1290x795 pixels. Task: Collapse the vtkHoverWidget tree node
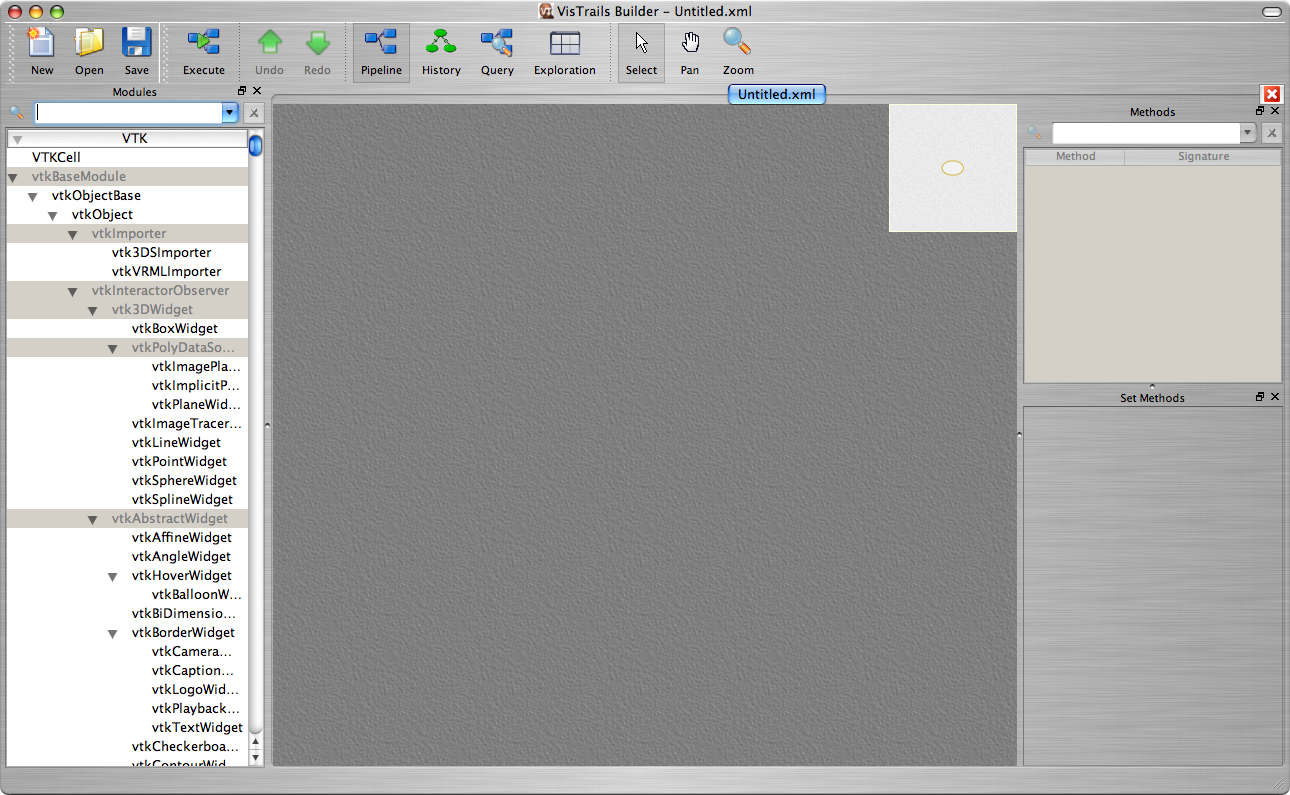coord(113,577)
